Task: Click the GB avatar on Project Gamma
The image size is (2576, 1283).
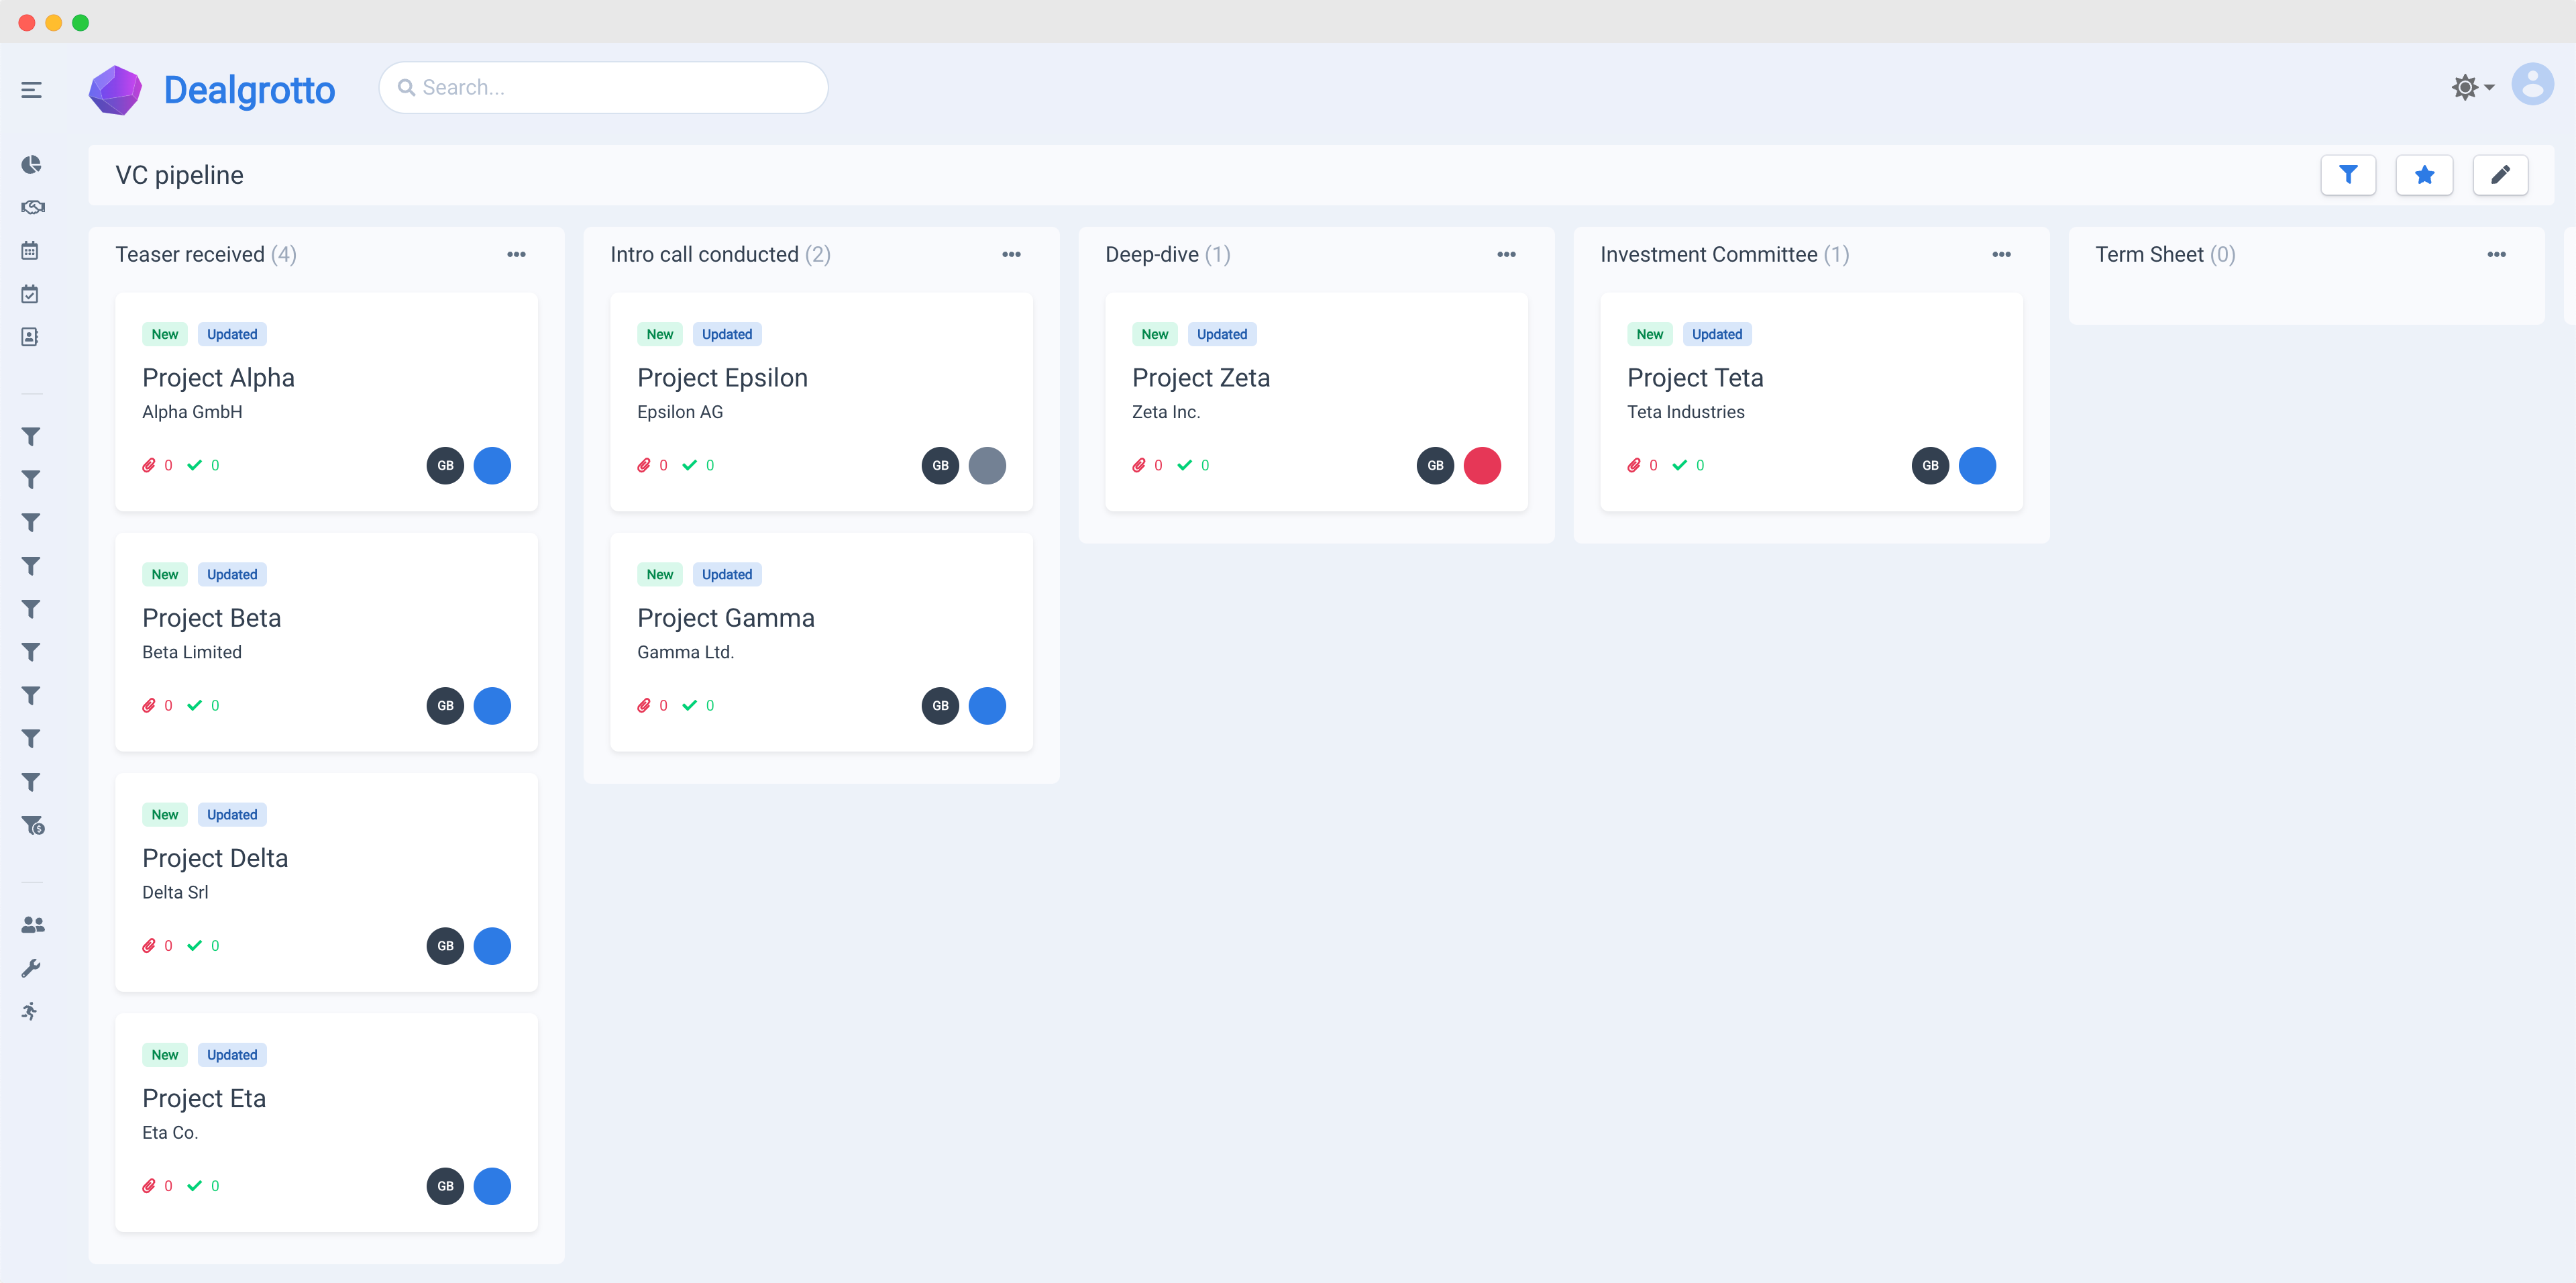Action: coord(940,705)
